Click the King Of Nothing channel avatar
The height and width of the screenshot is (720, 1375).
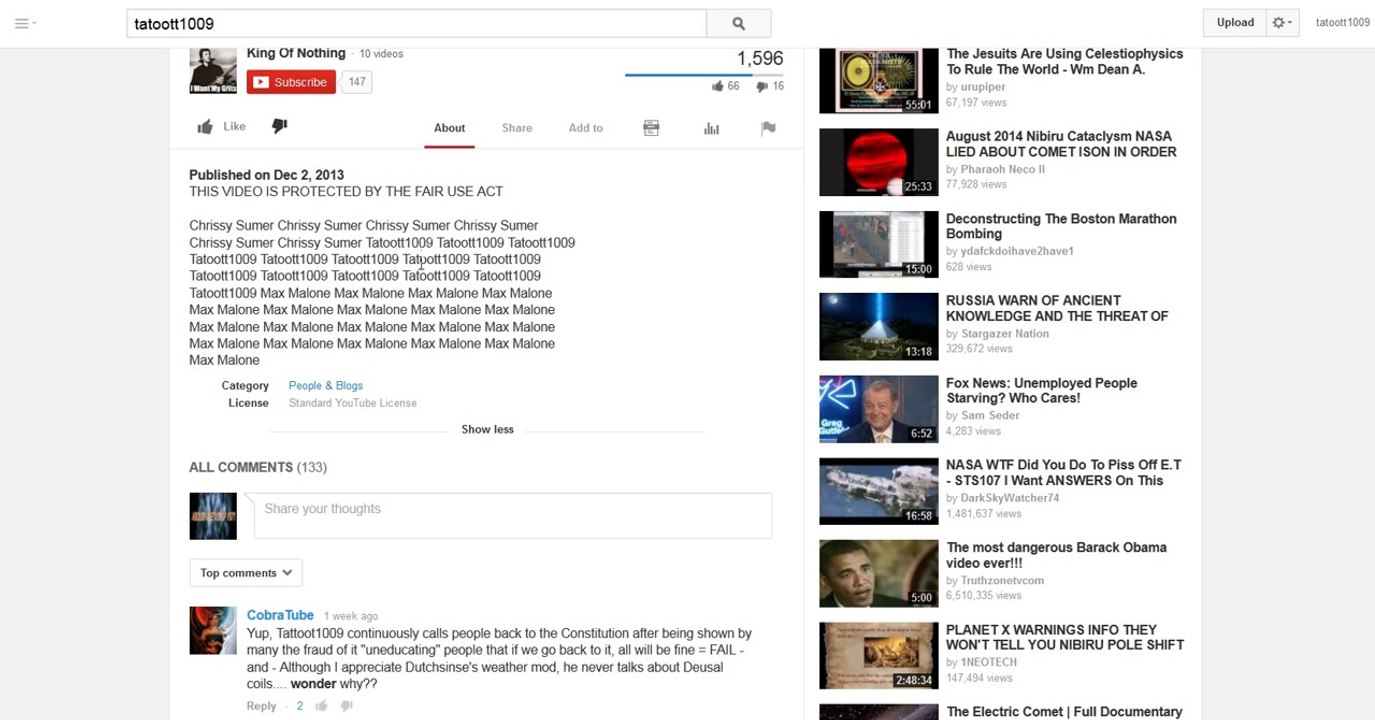coord(213,70)
